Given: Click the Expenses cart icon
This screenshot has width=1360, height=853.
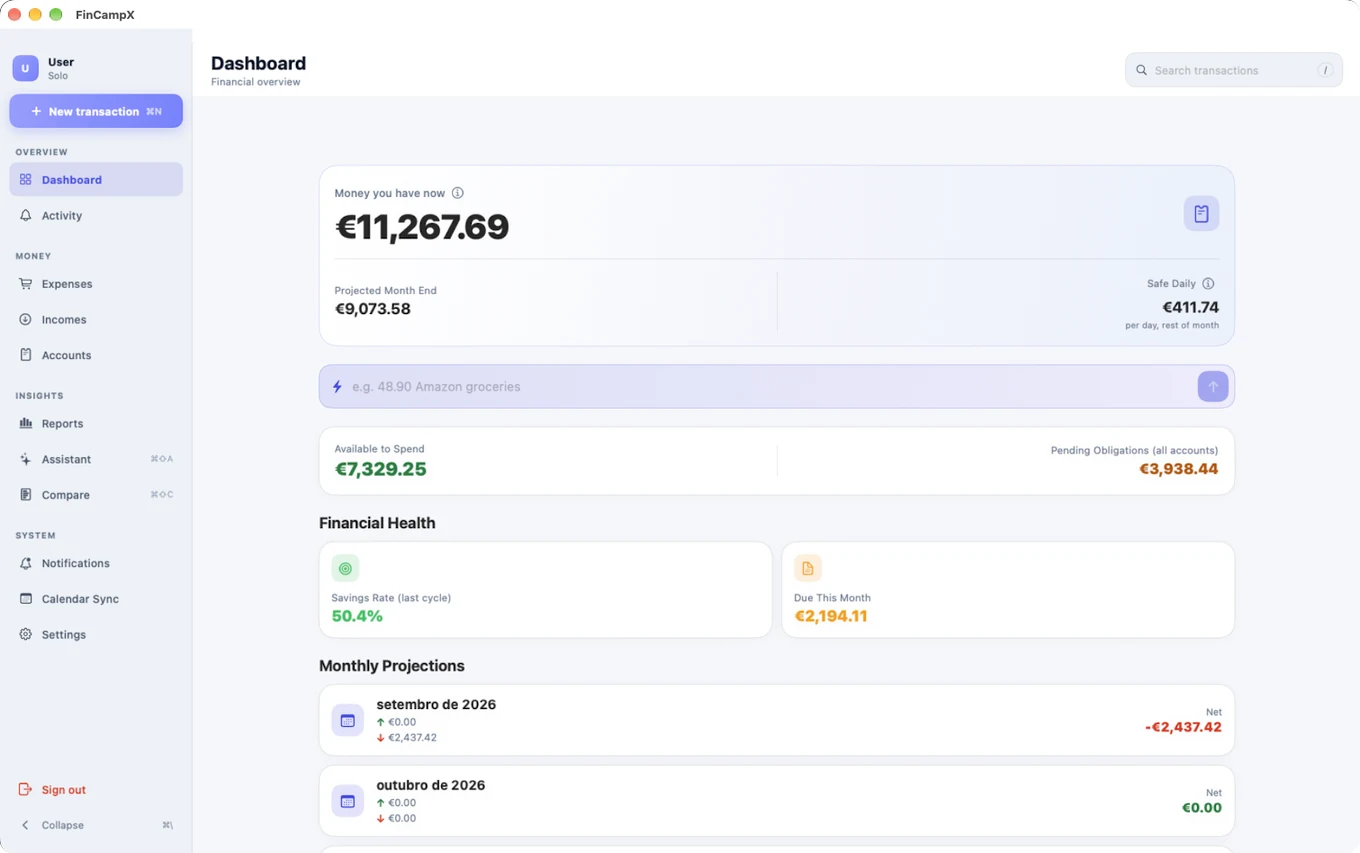Looking at the screenshot, I should point(26,284).
